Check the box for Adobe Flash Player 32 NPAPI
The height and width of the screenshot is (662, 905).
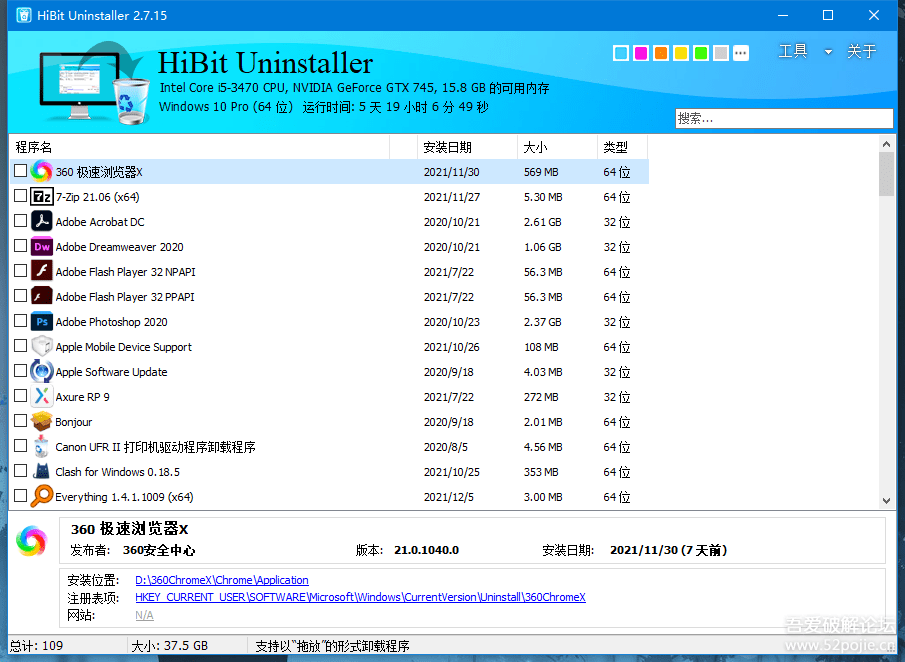pos(20,271)
